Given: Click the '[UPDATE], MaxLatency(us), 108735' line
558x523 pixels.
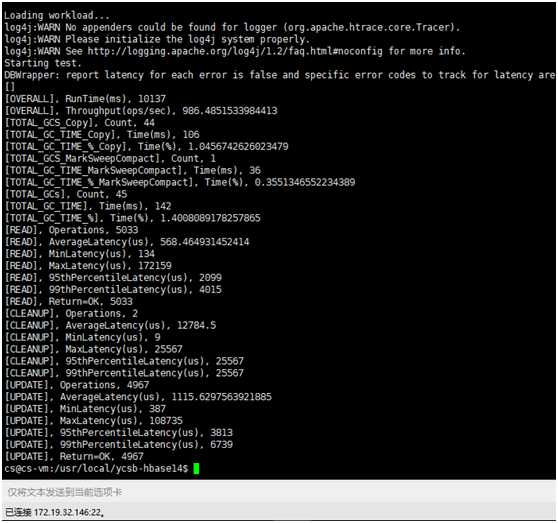Looking at the screenshot, I should [93, 421].
